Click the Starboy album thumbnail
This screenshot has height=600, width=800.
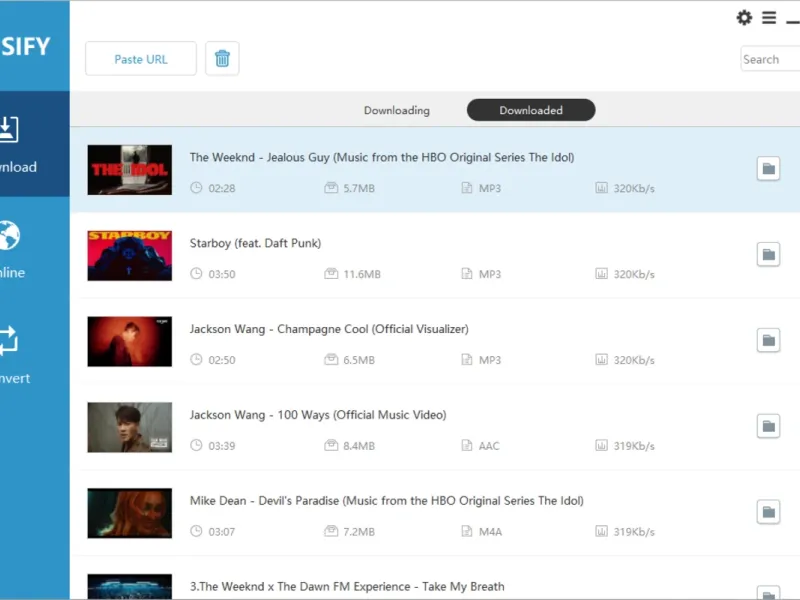130,256
